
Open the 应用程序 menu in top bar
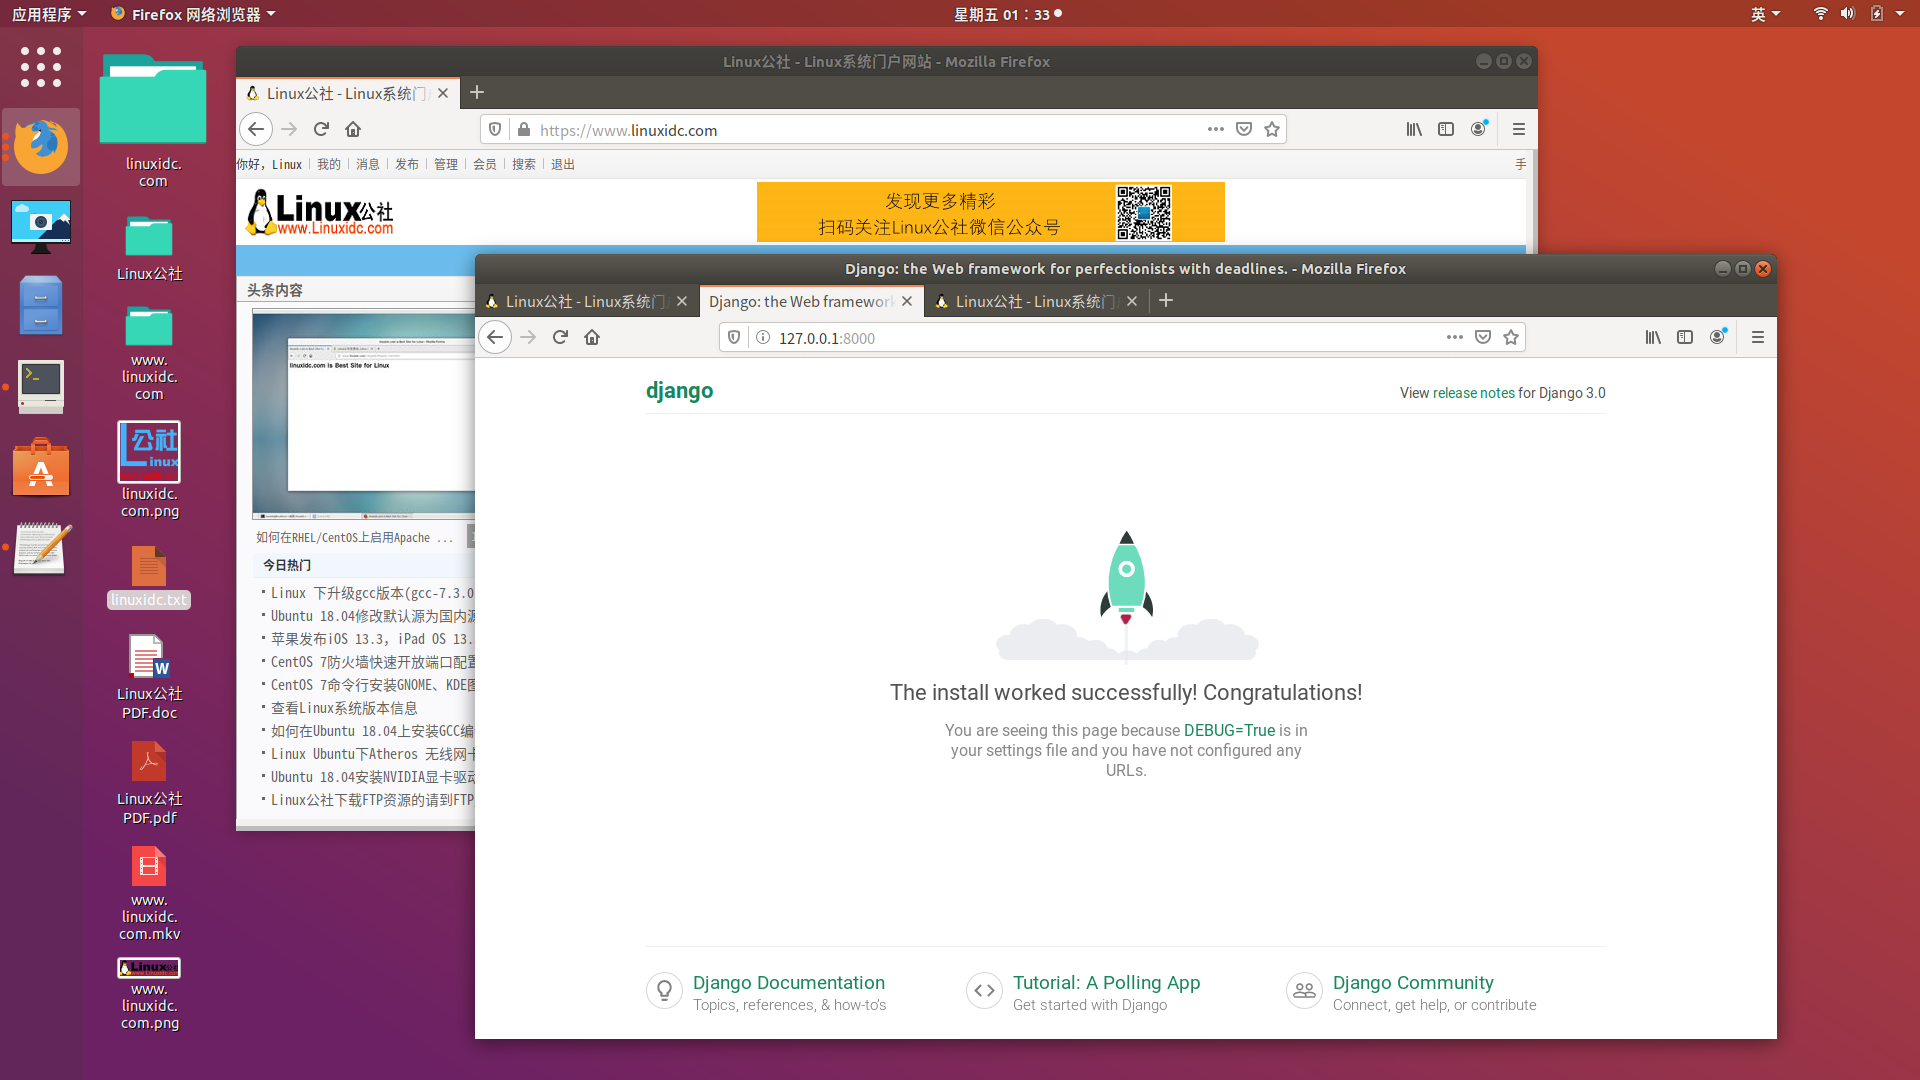pyautogui.click(x=49, y=14)
